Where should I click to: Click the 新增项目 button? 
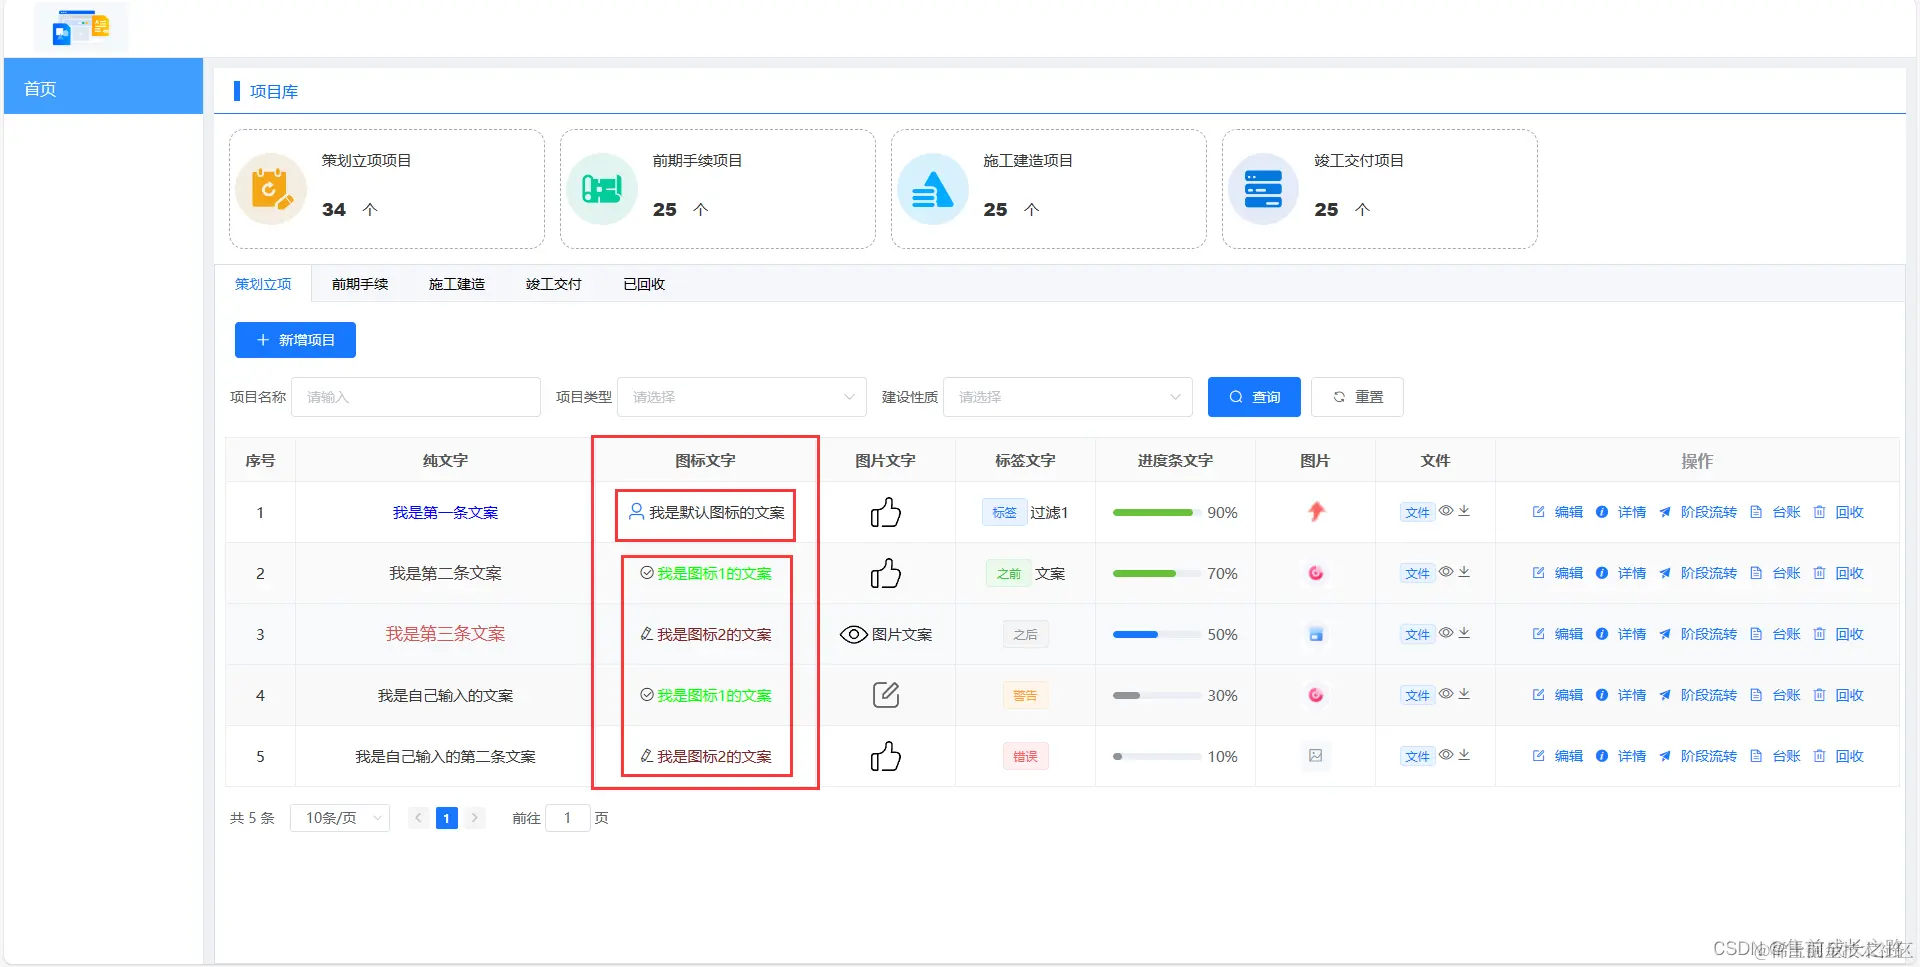[x=295, y=340]
